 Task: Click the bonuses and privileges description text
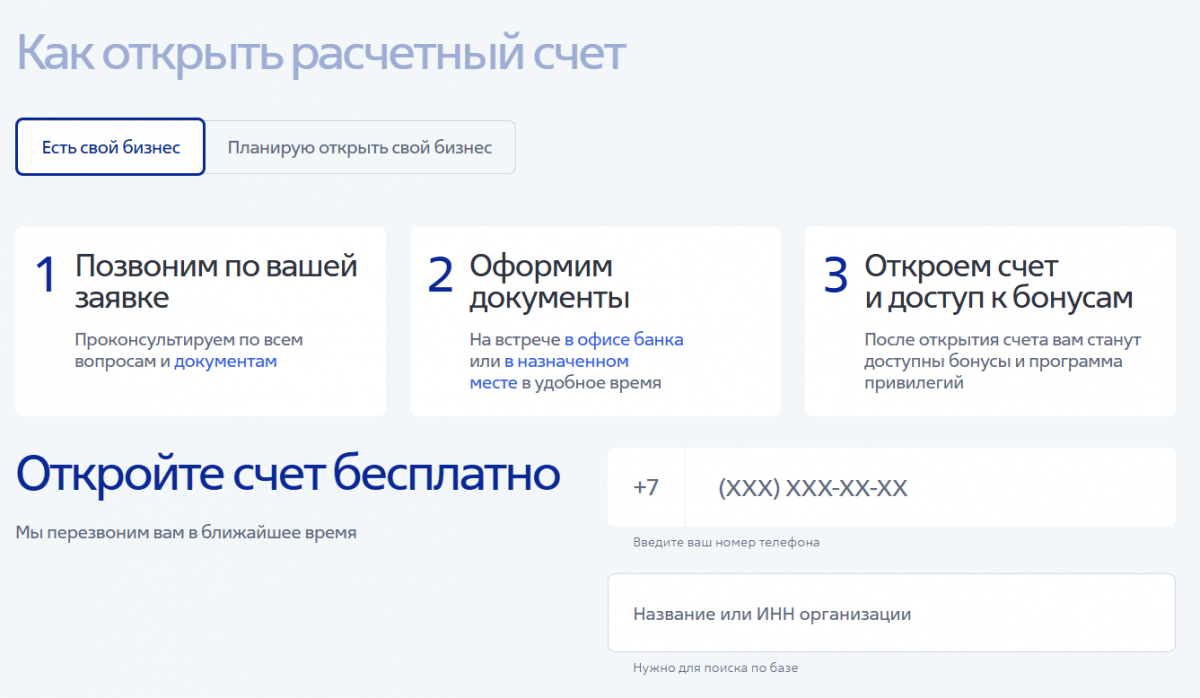1003,361
